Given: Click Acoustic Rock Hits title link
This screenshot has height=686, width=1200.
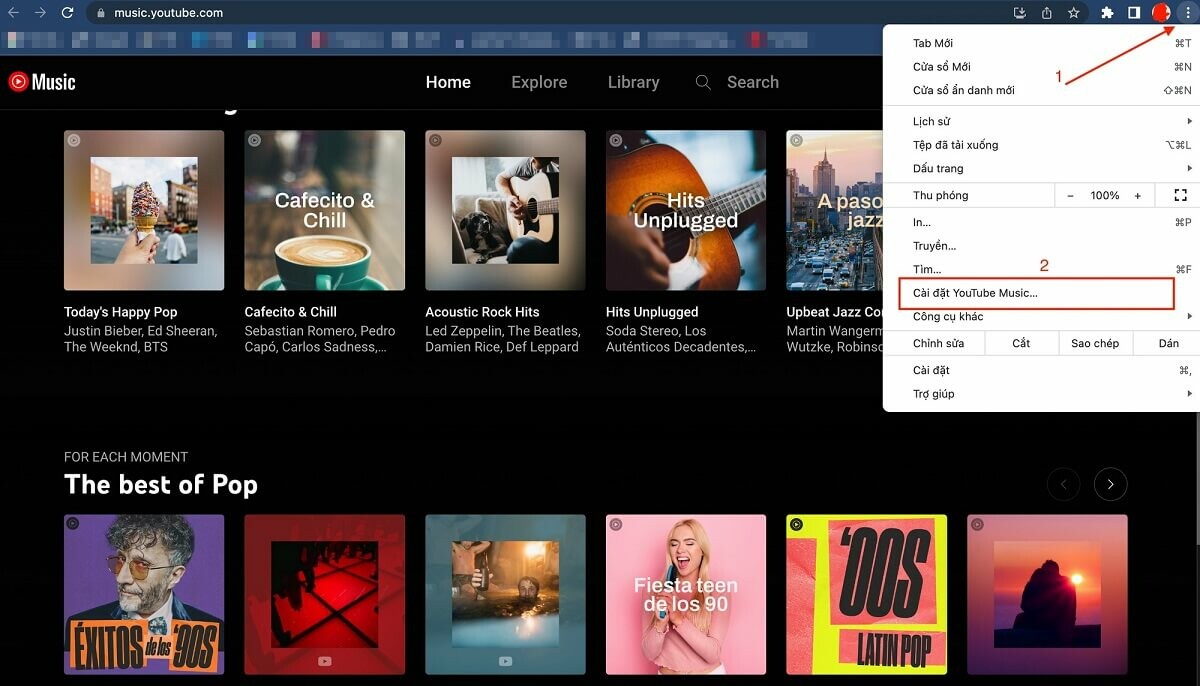Looking at the screenshot, I should (482, 312).
